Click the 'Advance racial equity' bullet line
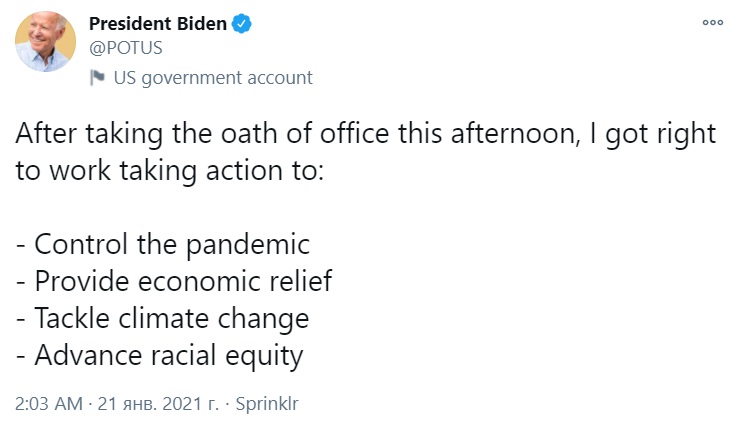This screenshot has width=737, height=425. pos(159,355)
